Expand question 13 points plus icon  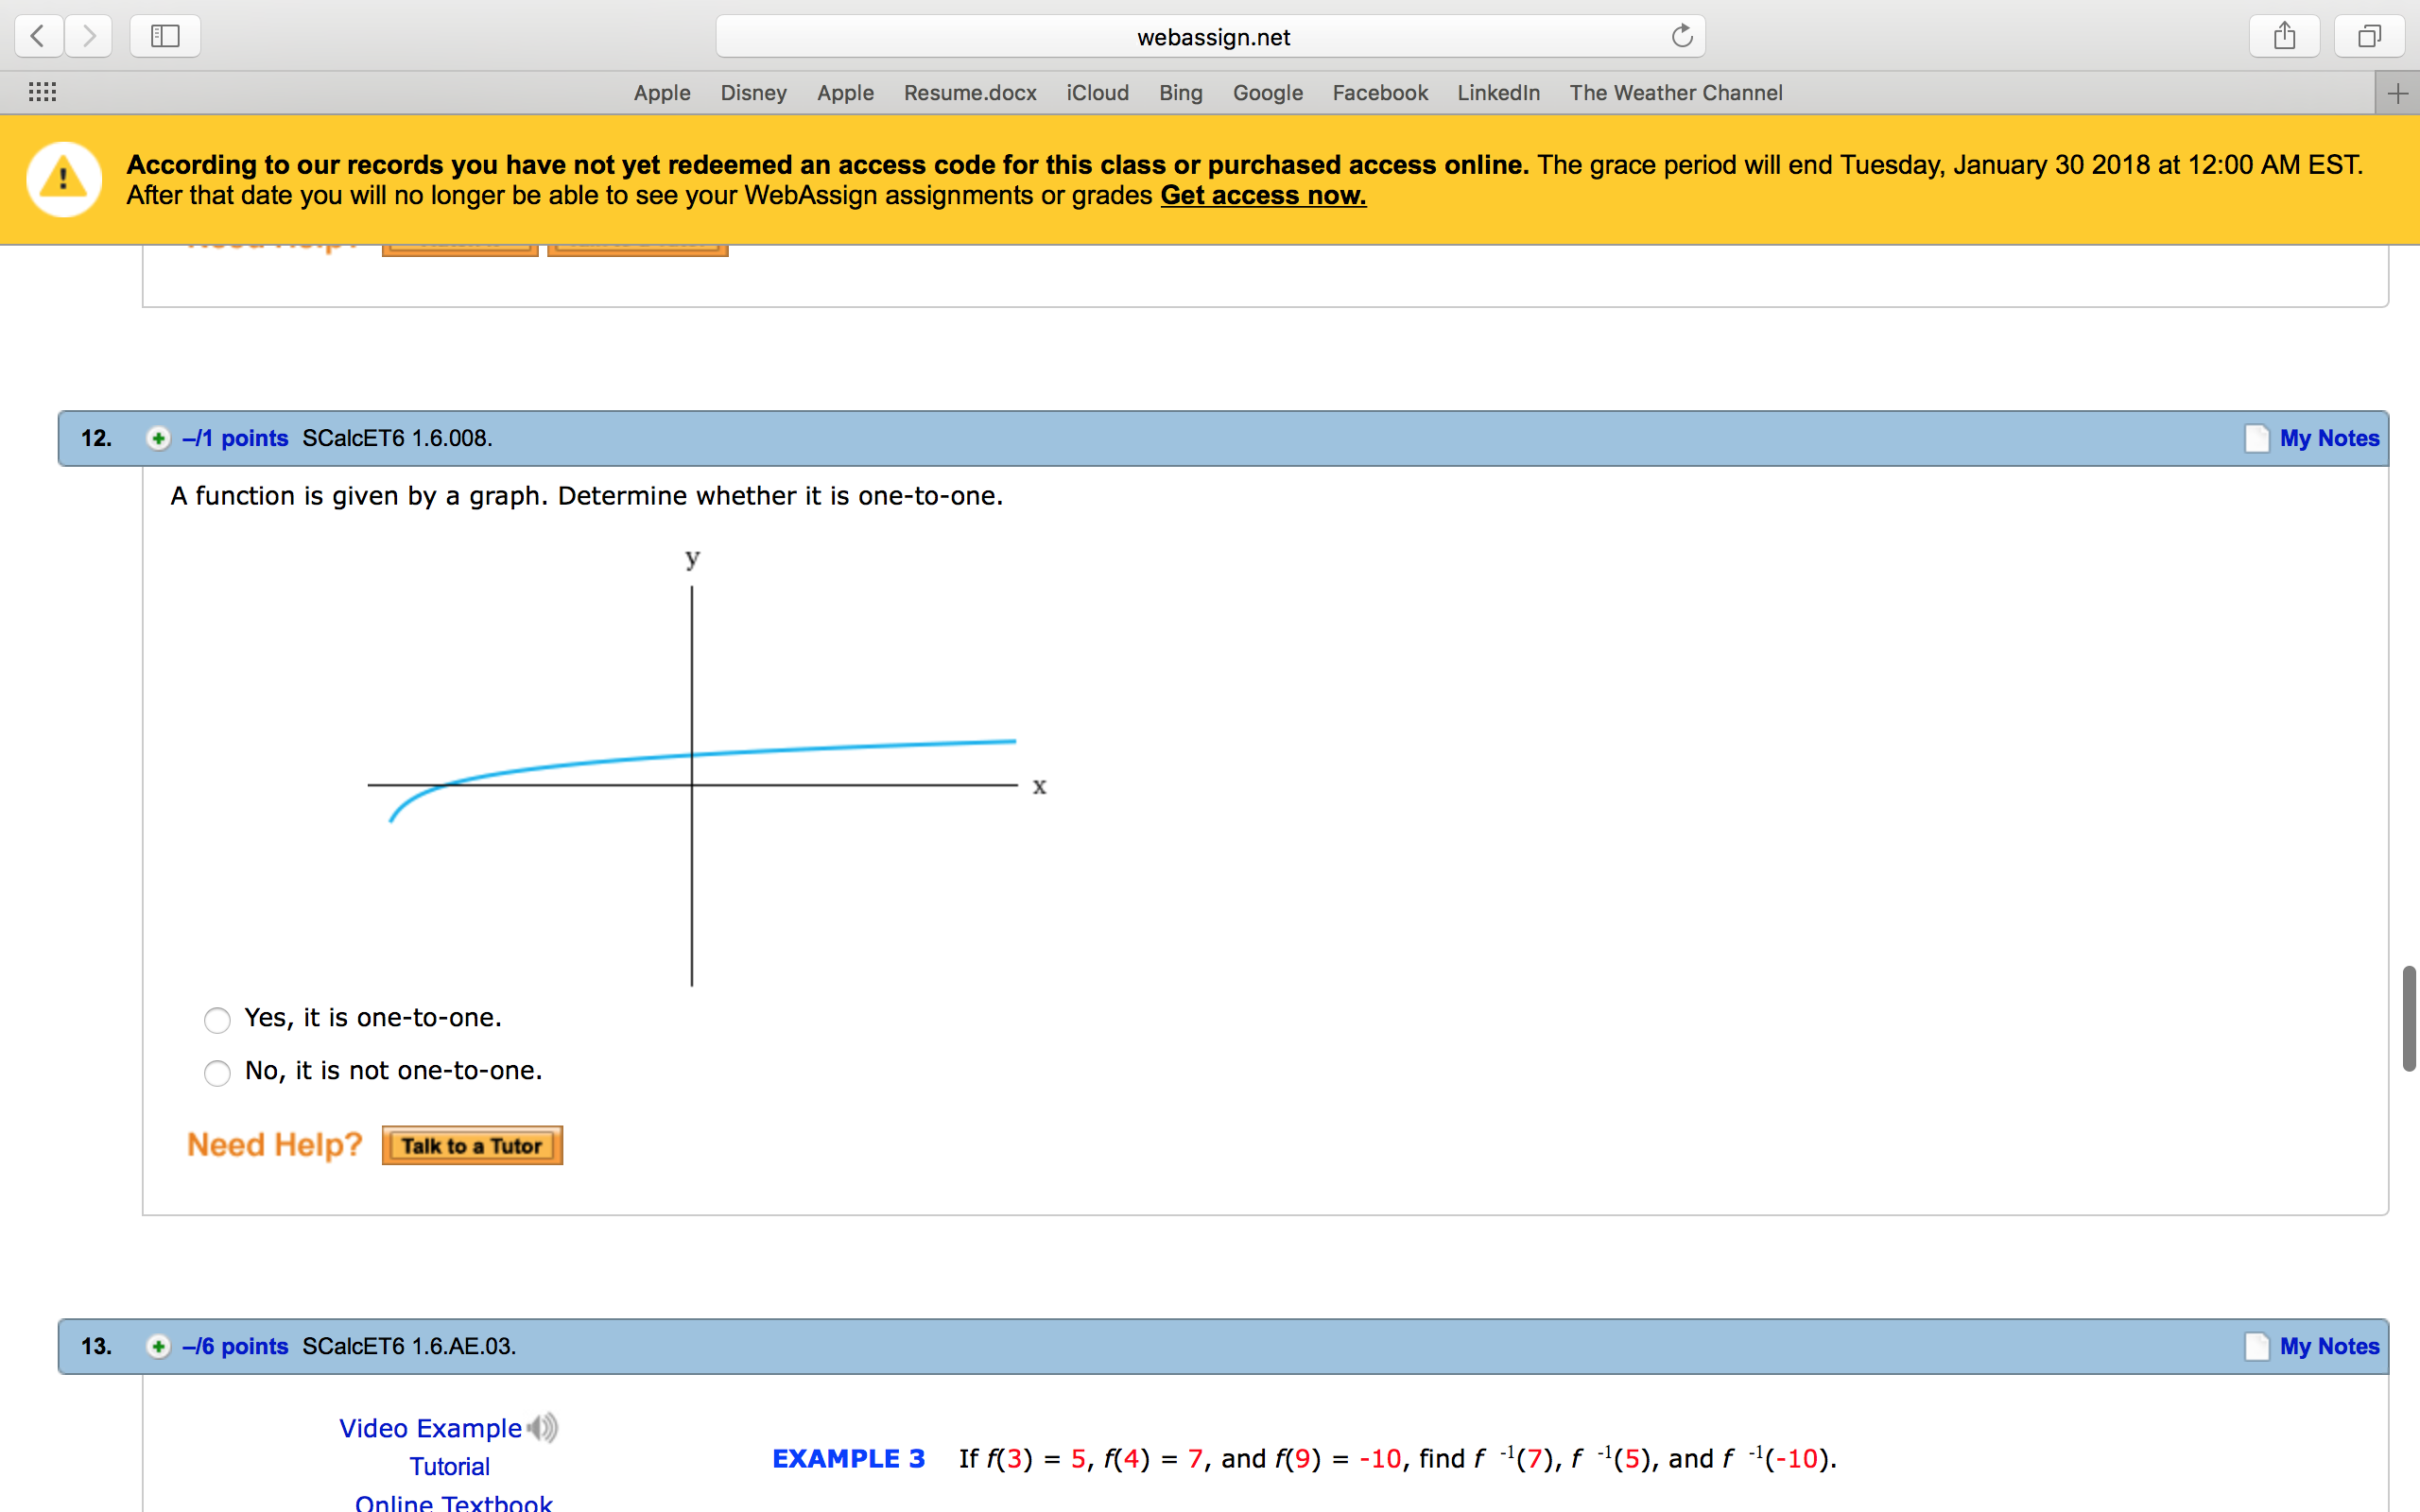pos(158,1346)
